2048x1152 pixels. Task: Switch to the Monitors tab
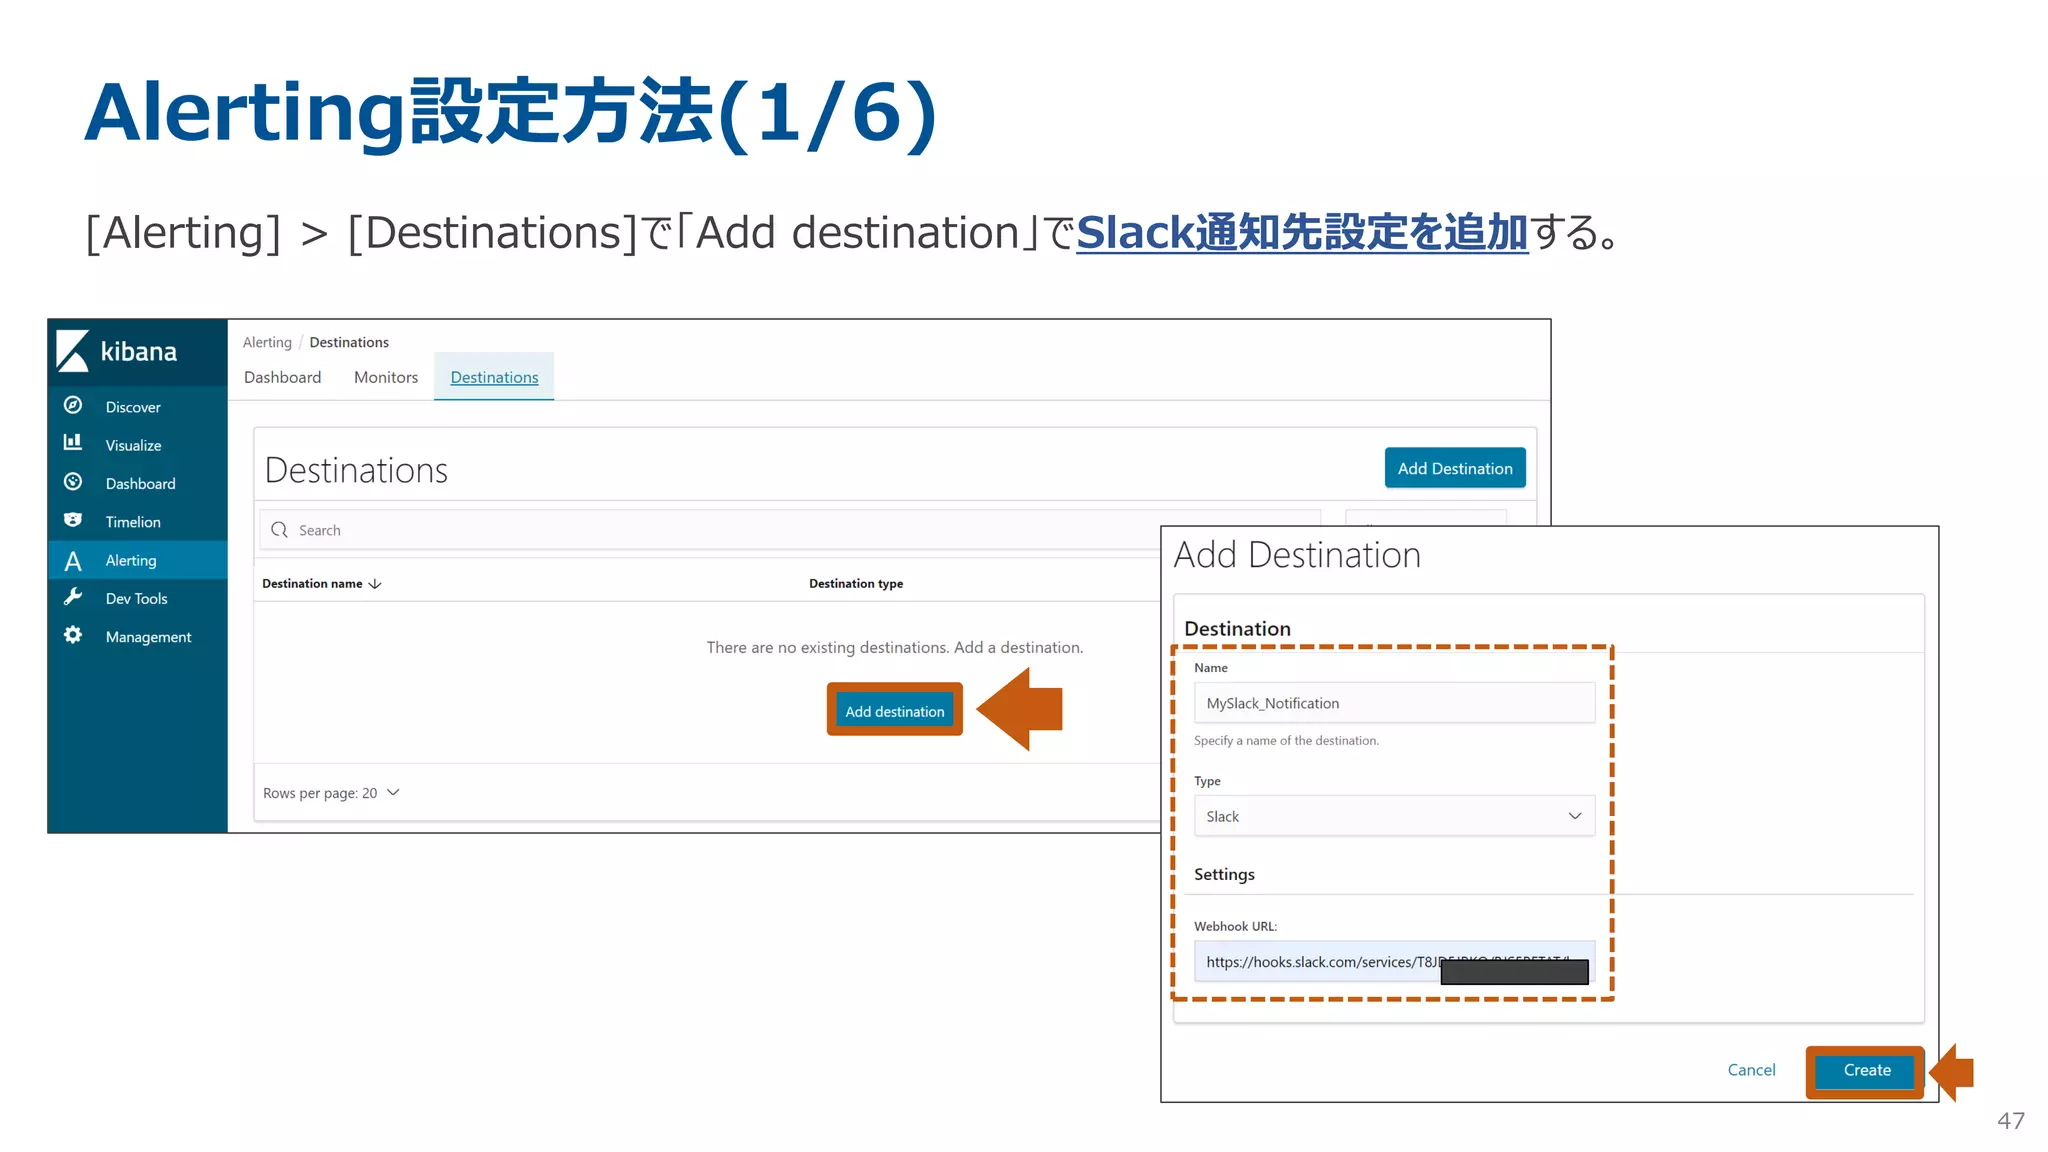click(386, 377)
